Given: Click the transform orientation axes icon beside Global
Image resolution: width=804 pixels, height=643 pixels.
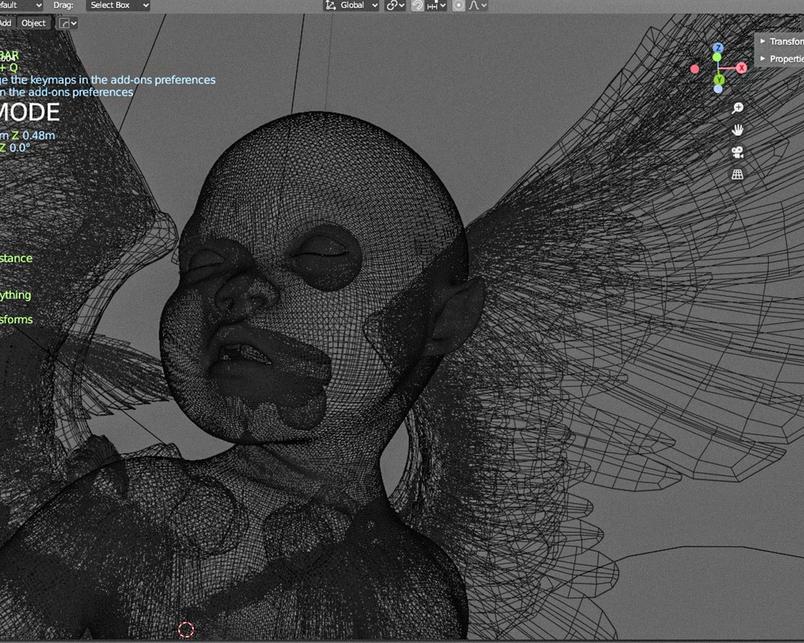Looking at the screenshot, I should pos(331,5).
